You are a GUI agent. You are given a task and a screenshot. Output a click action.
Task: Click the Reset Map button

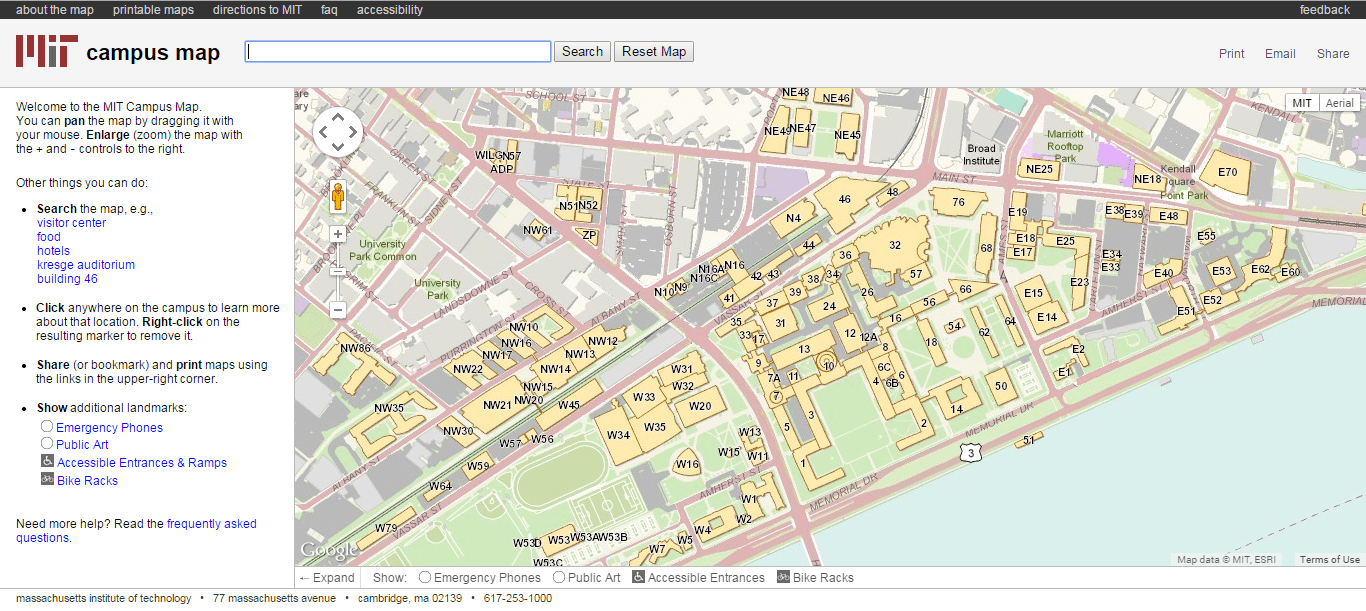pyautogui.click(x=654, y=52)
